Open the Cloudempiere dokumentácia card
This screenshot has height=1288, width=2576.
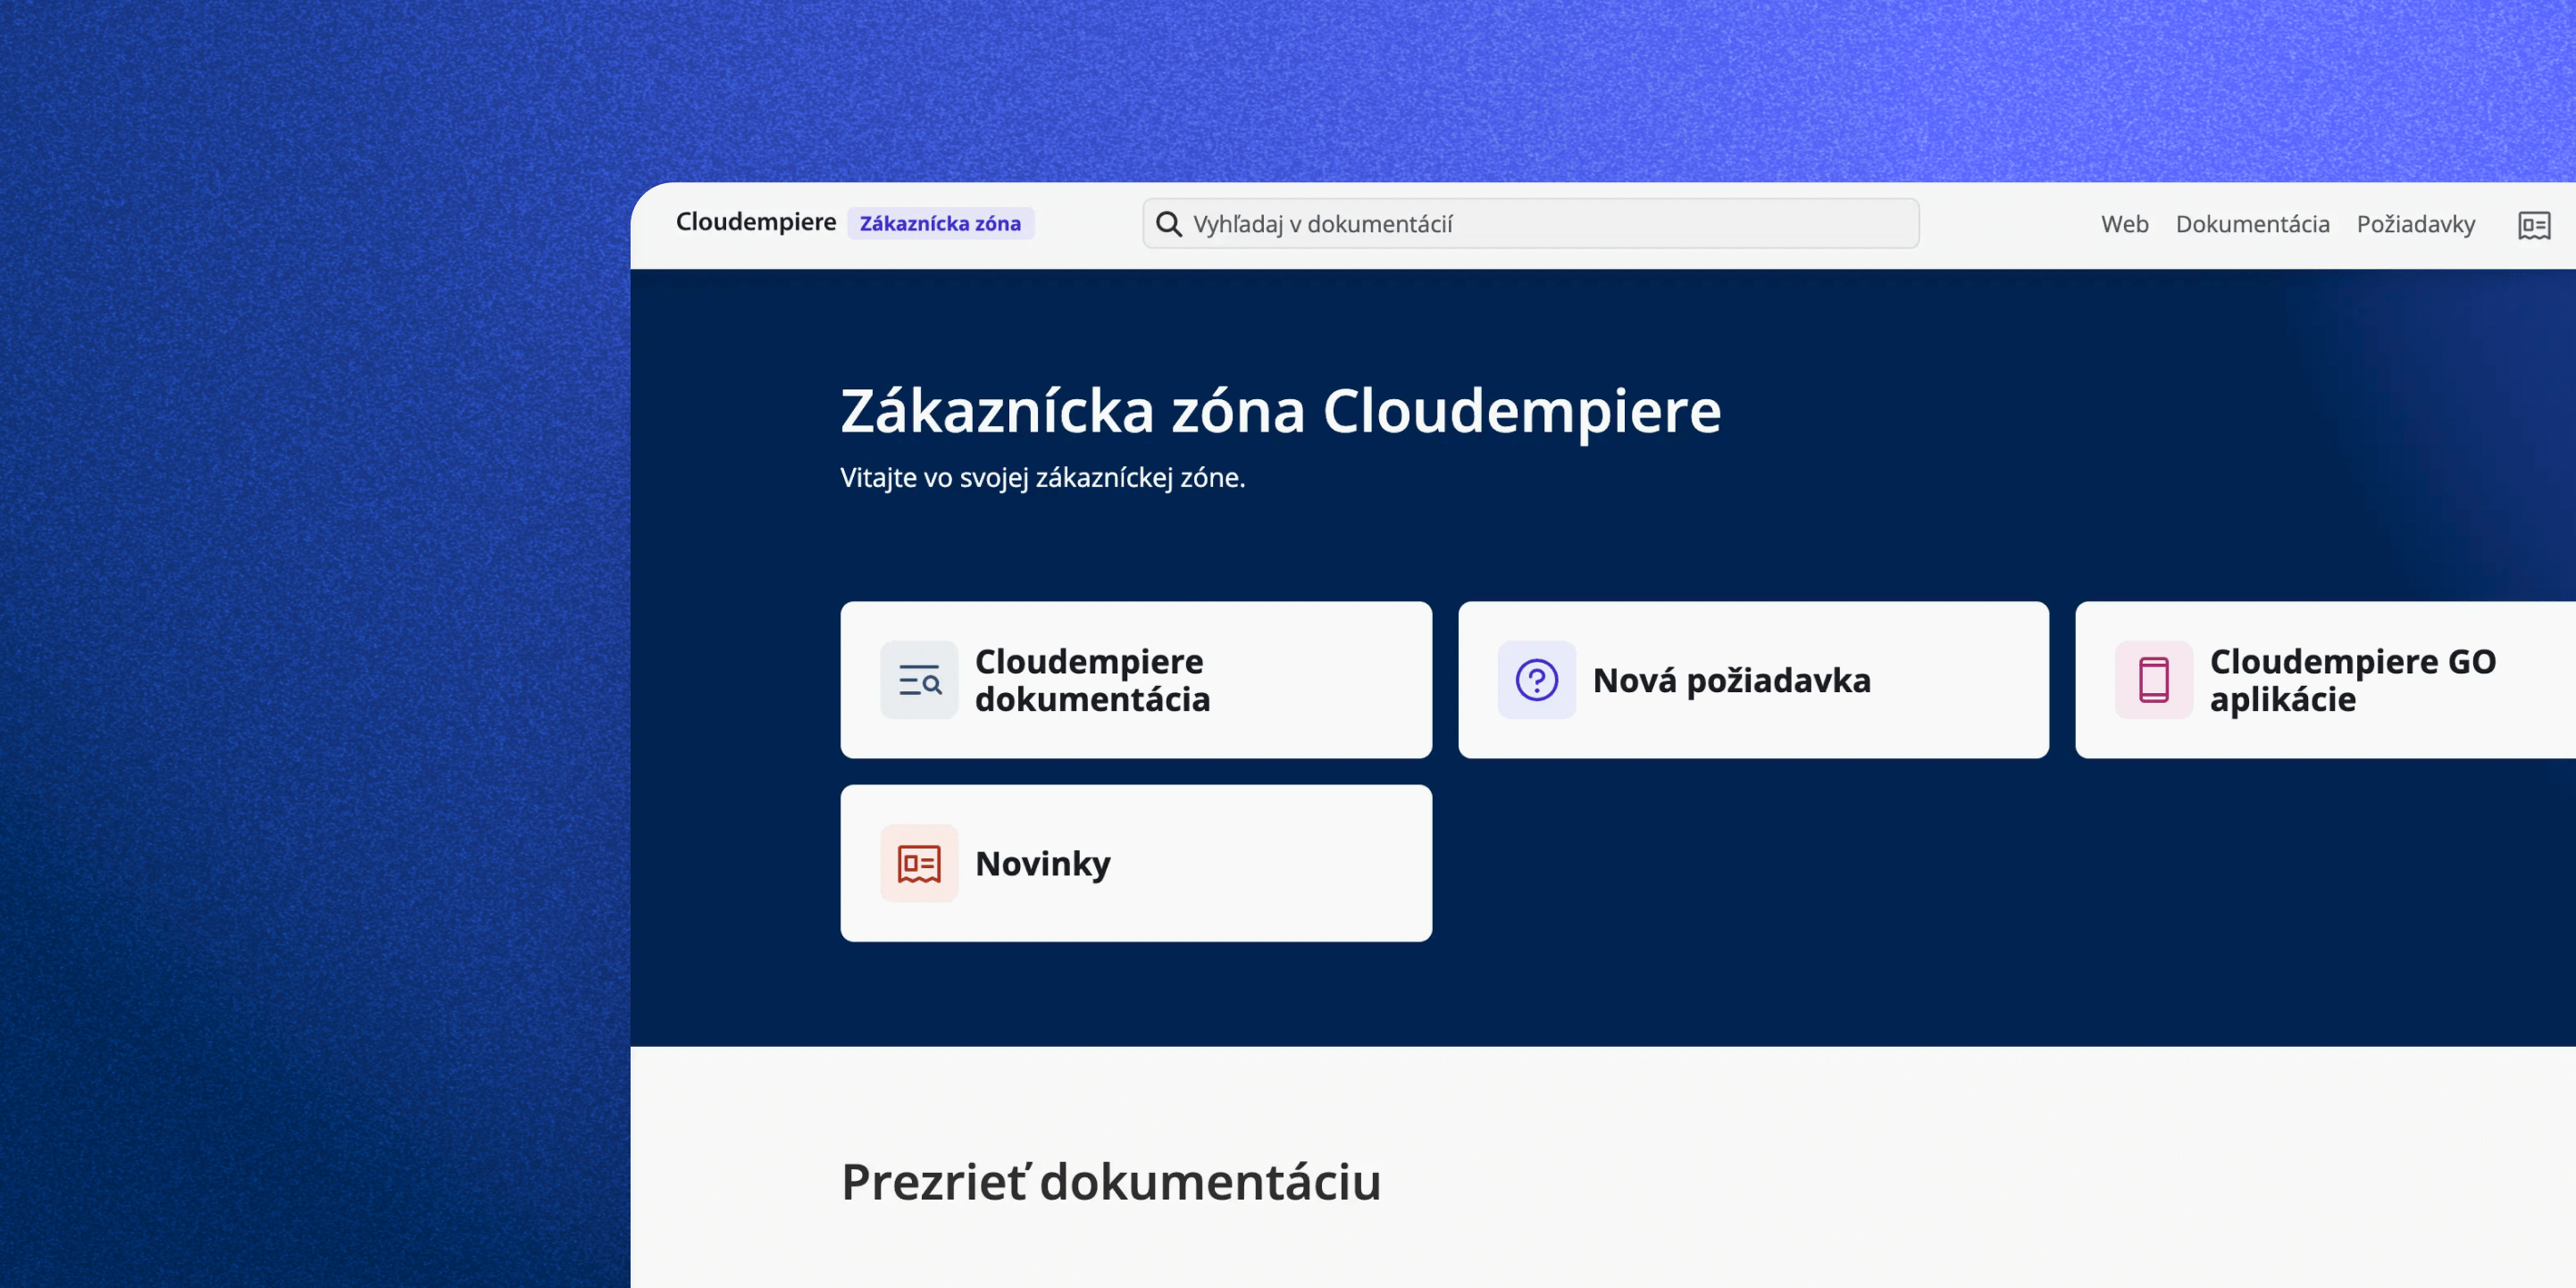coord(1136,680)
